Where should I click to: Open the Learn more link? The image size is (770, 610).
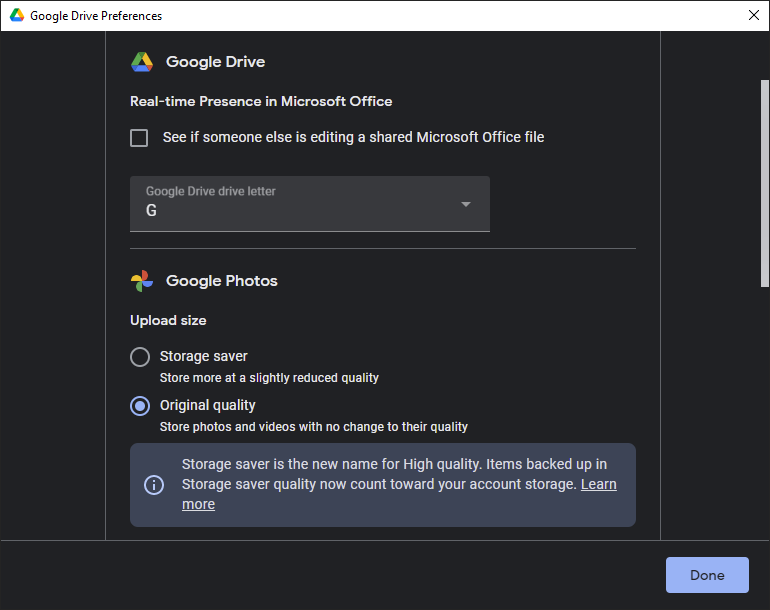599,484
